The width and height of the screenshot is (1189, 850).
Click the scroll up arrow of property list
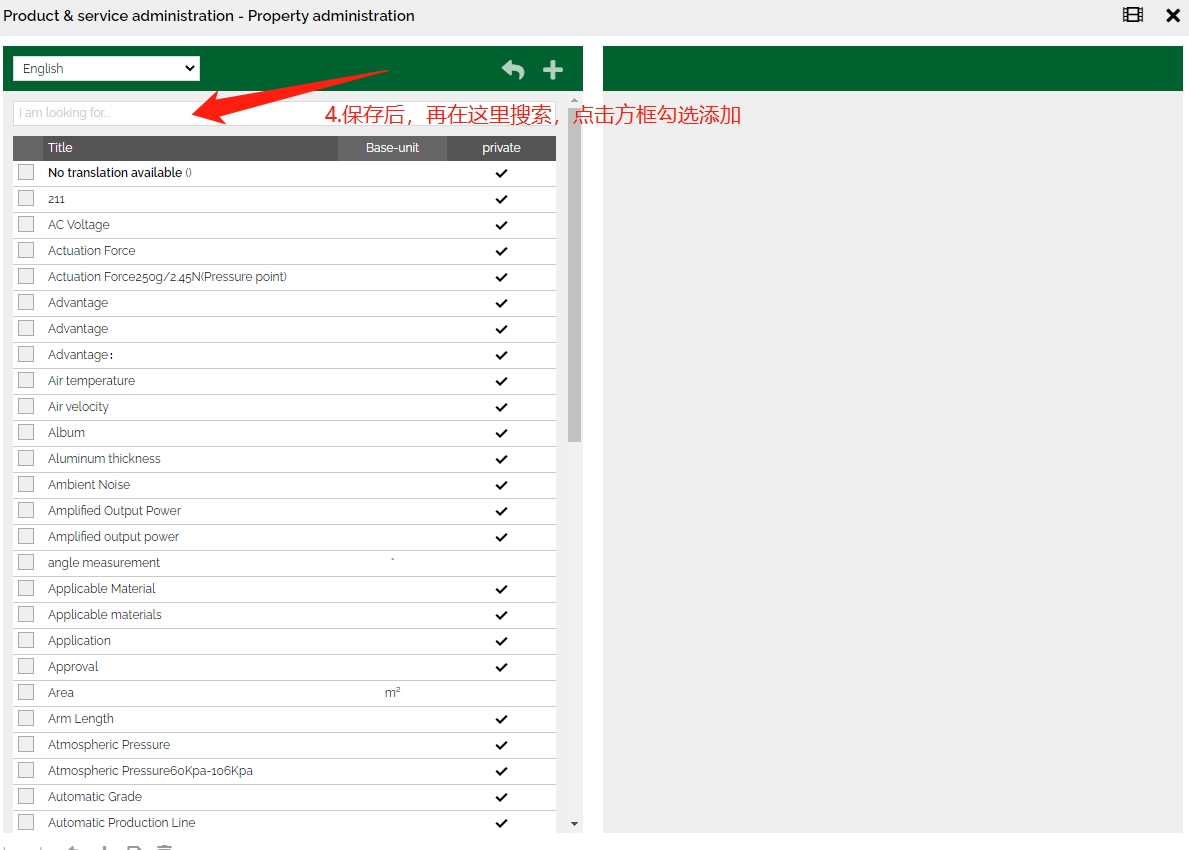574,101
